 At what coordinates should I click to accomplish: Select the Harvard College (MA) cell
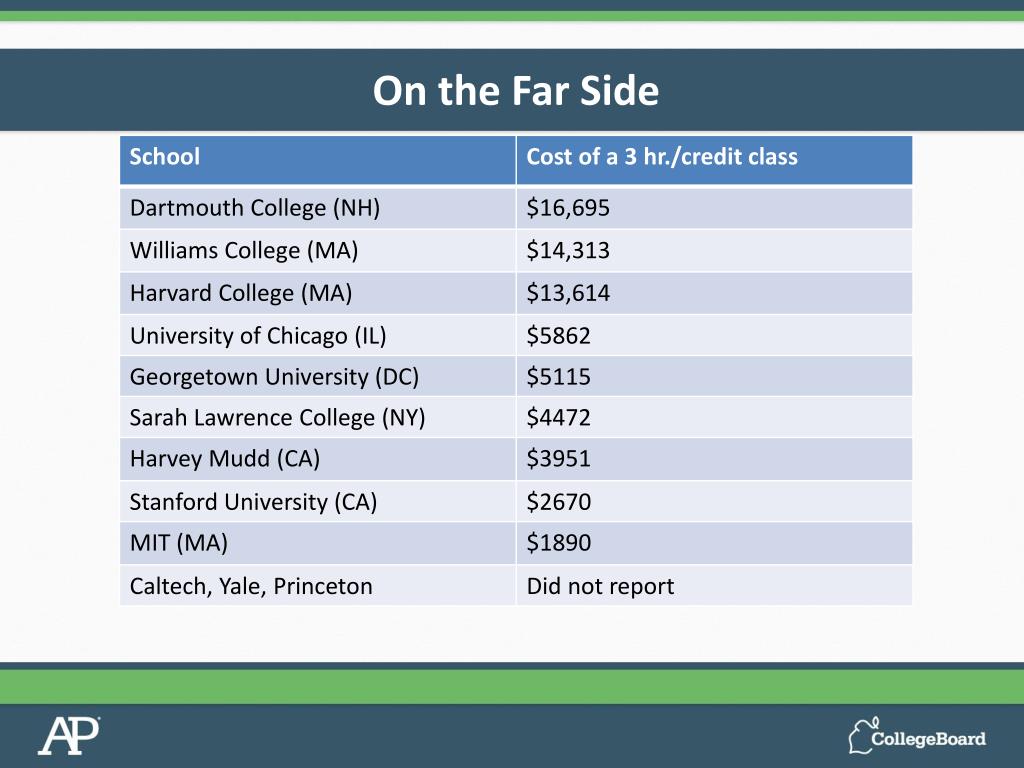click(x=241, y=293)
